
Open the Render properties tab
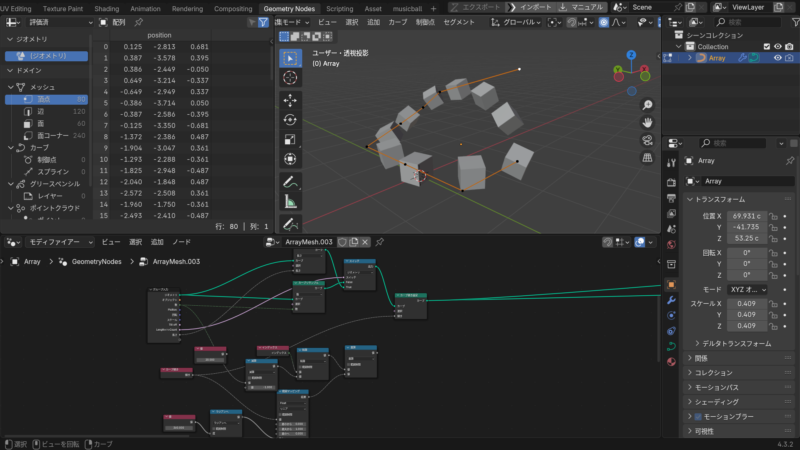[671, 182]
